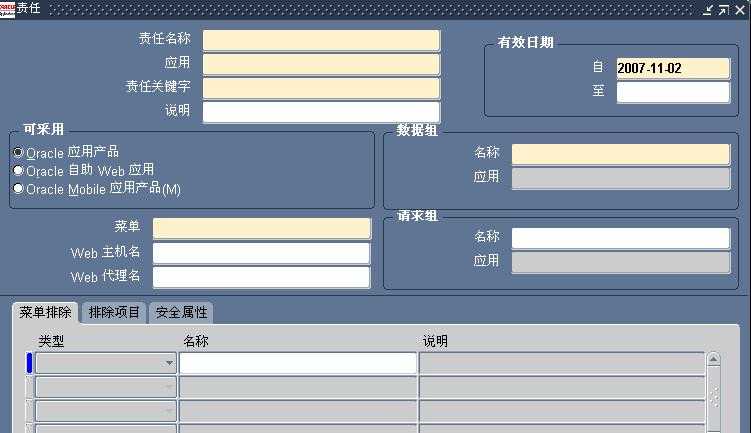751x433 pixels.
Task: Click the Oracle window icon in title bar
Action: (x=8, y=9)
